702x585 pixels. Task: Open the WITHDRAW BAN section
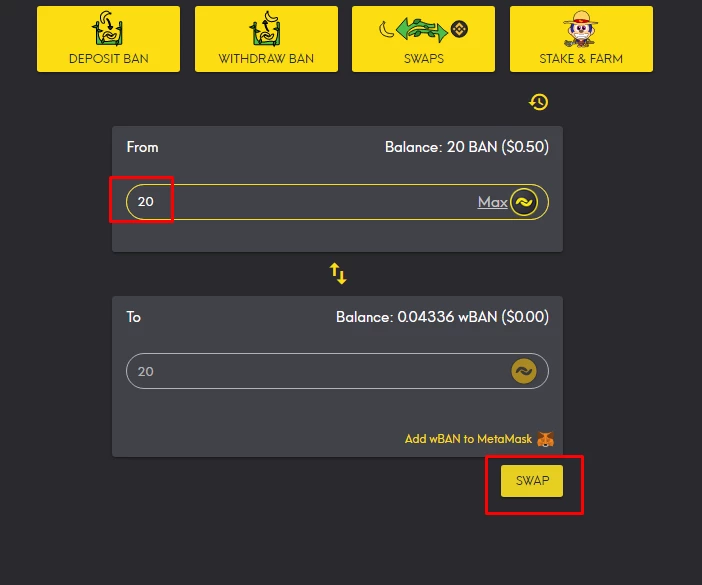click(x=266, y=39)
